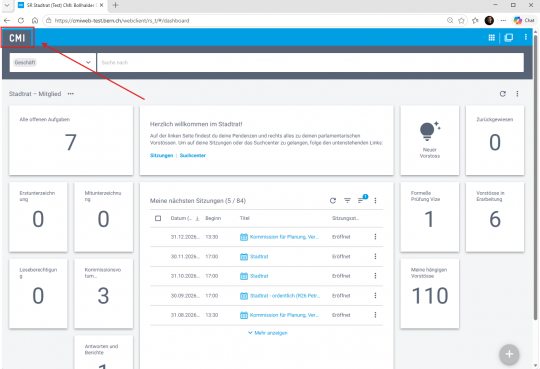The height and width of the screenshot is (369, 540).
Task: Open the ellipsis menu beside Stadtrat – Mitglied
Action: 71,94
